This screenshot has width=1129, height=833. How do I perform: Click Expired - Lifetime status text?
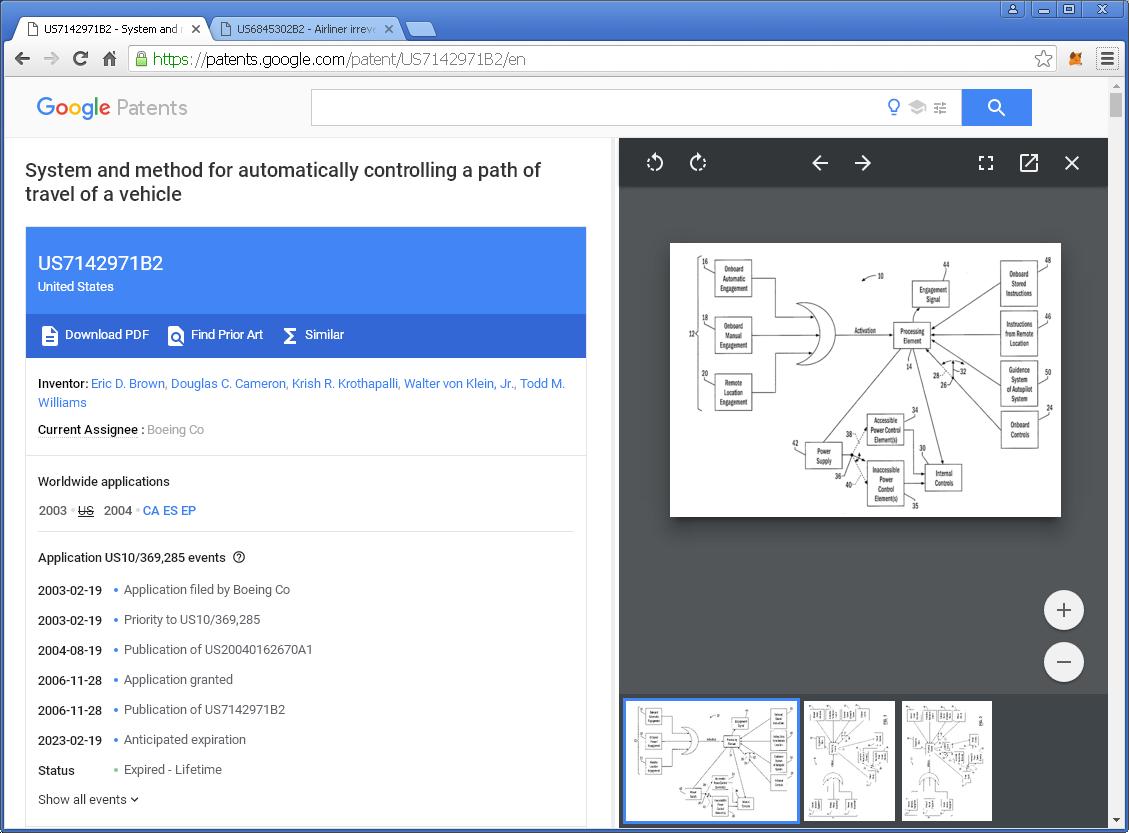[x=173, y=770]
